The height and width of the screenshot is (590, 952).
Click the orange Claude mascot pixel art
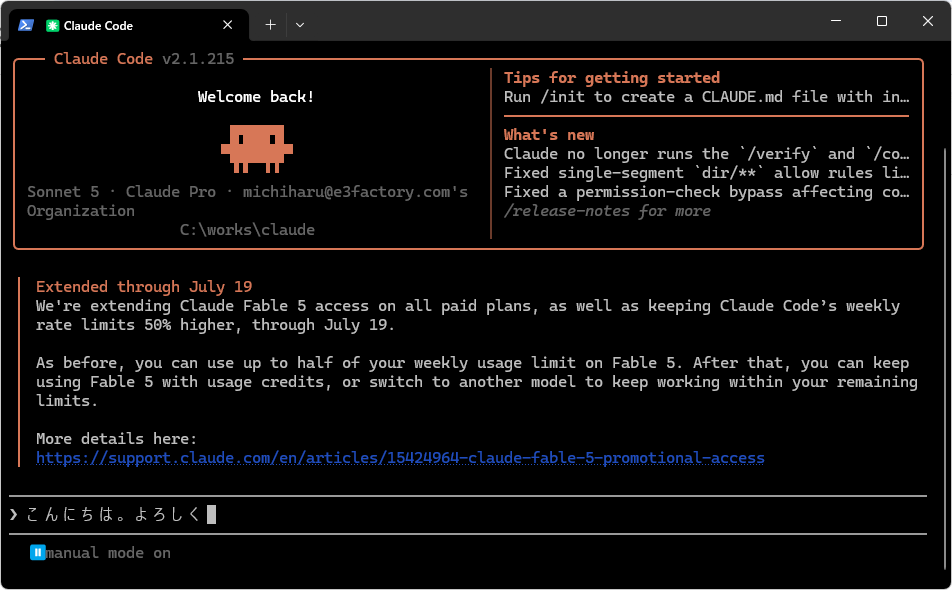tap(257, 149)
